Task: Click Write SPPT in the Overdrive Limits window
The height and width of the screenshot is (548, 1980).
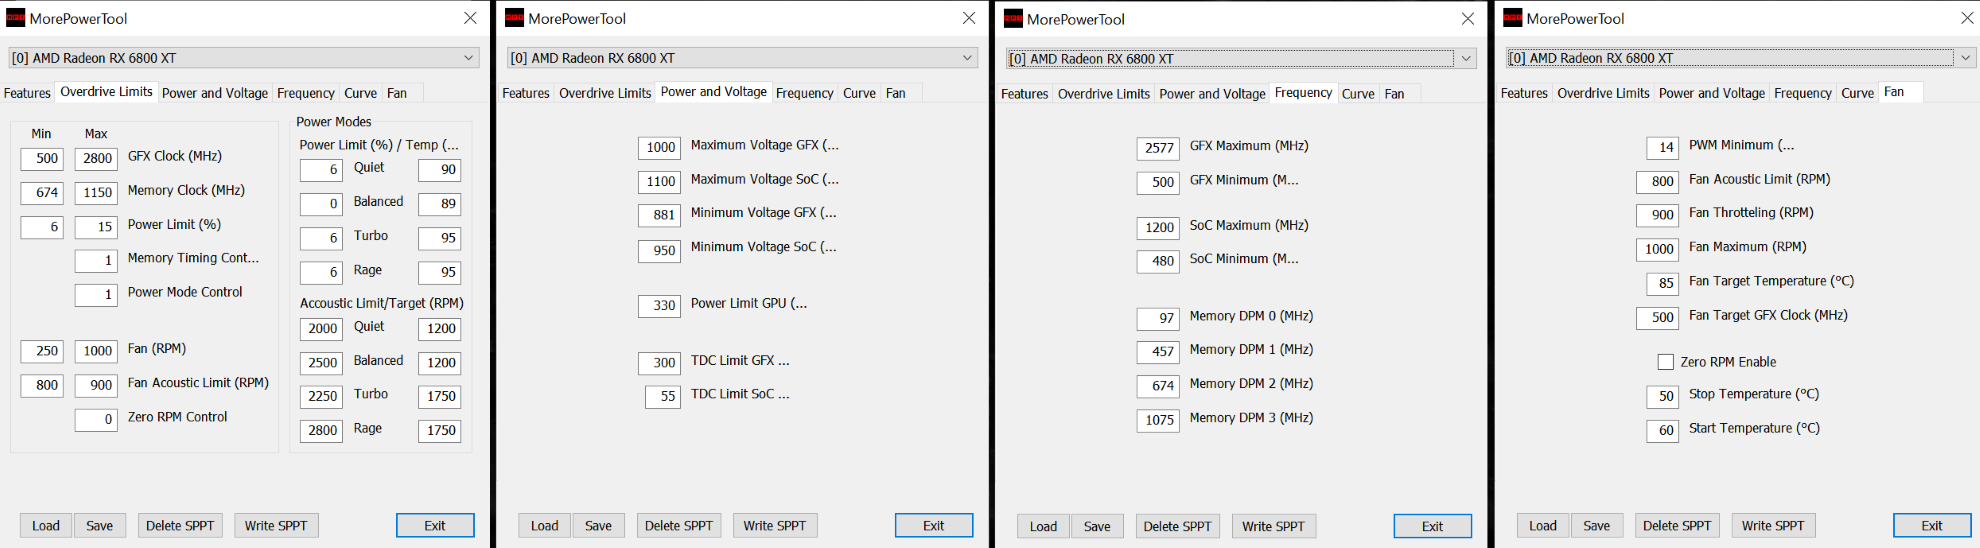Action: 276,526
